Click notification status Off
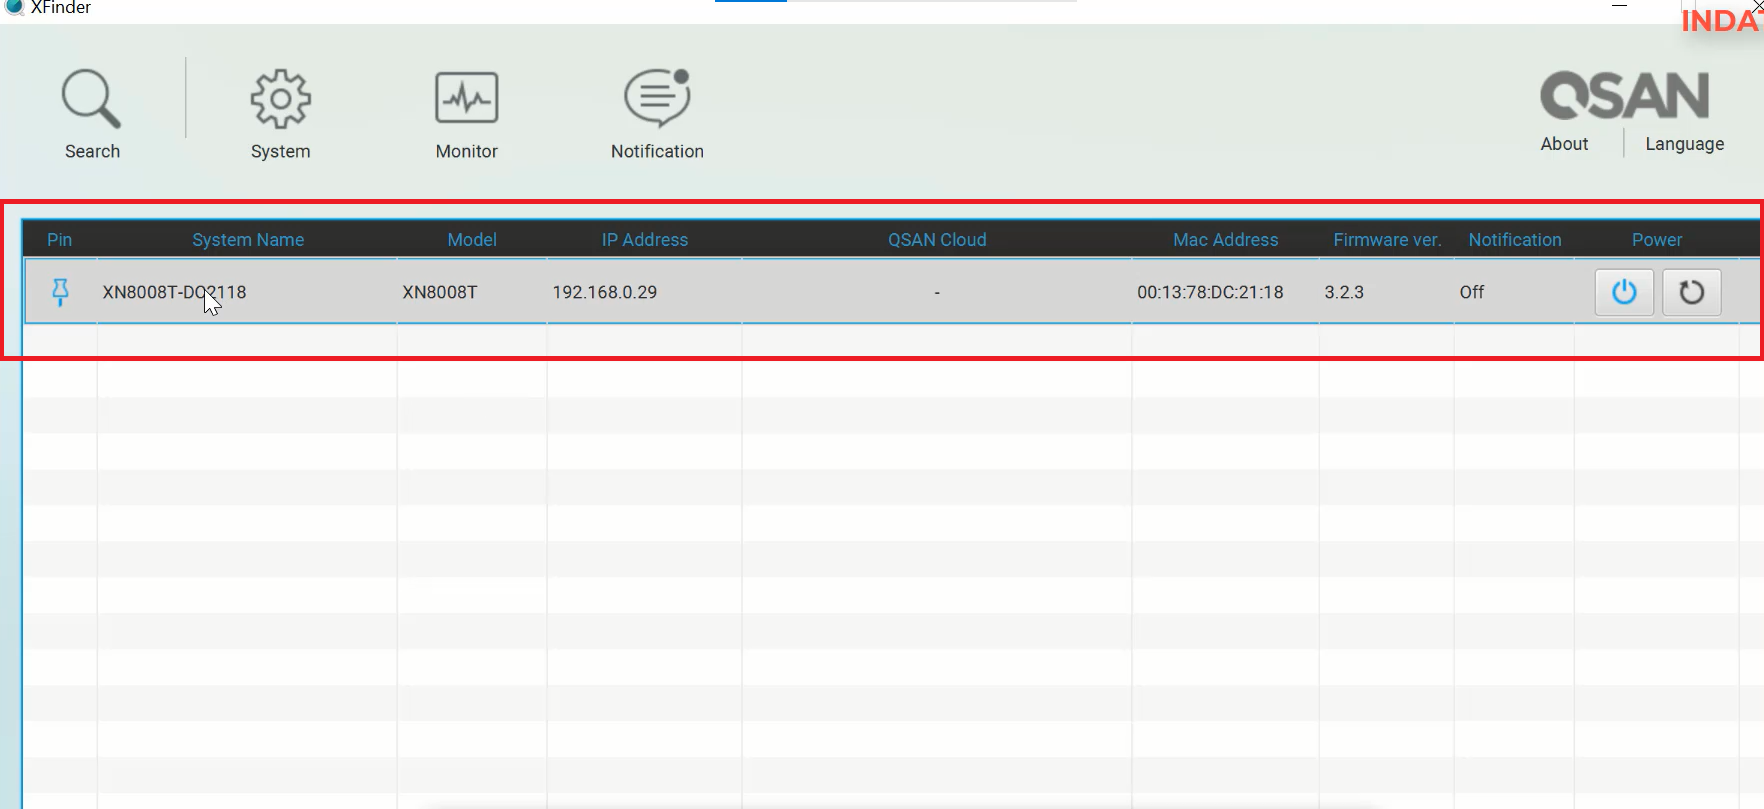The image size is (1764, 809). (1471, 292)
